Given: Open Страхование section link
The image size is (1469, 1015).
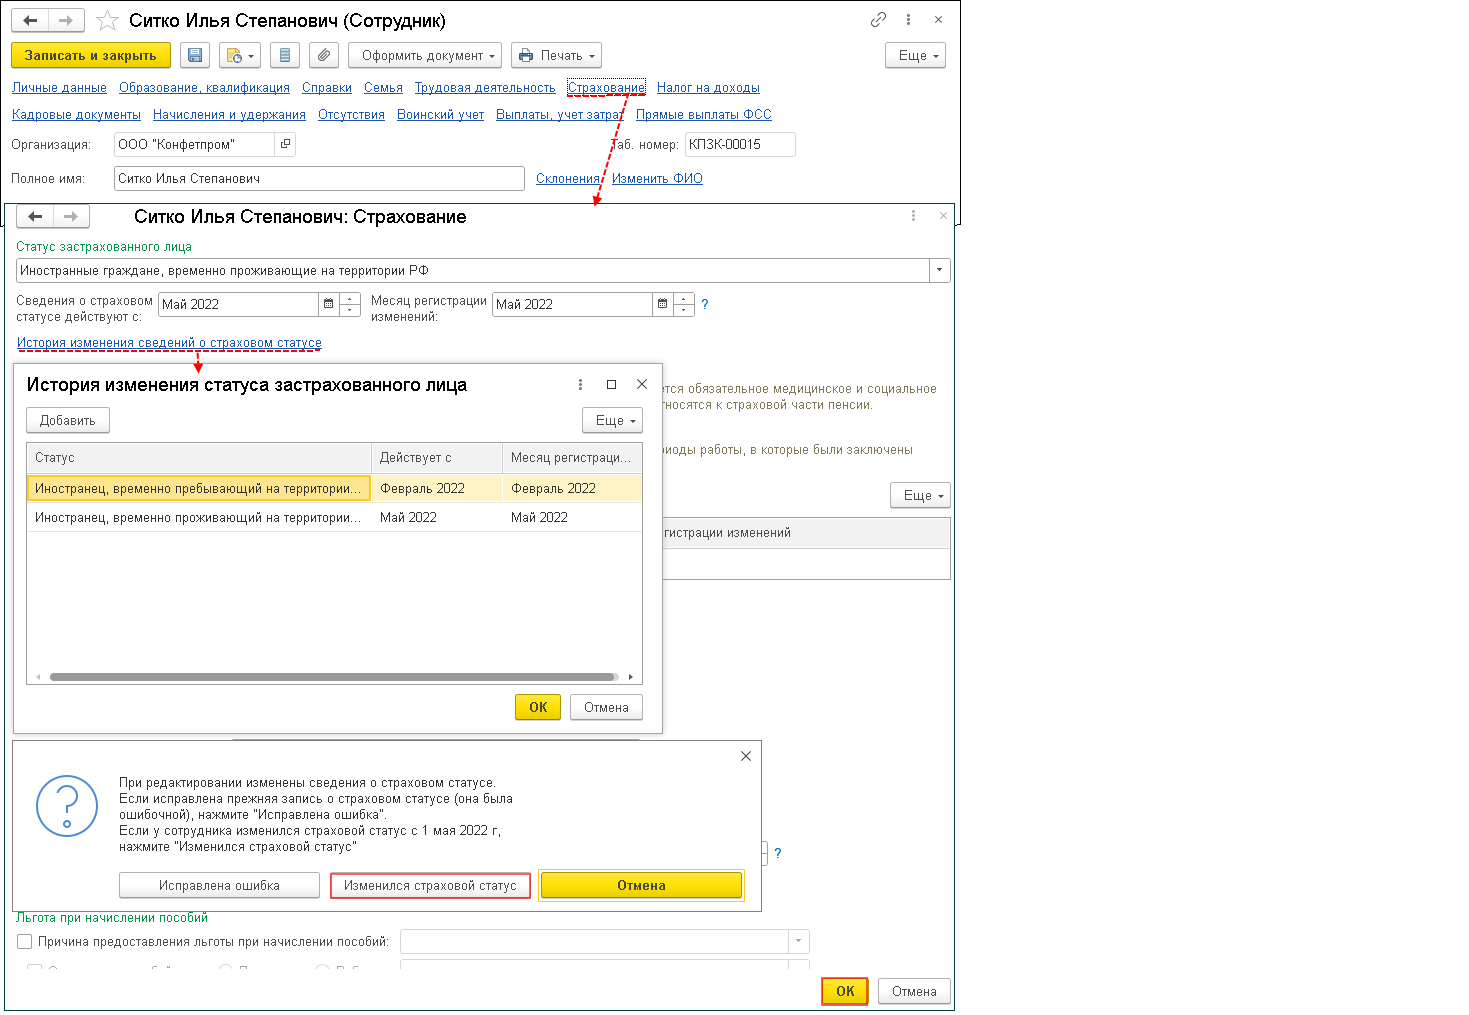Looking at the screenshot, I should point(606,88).
